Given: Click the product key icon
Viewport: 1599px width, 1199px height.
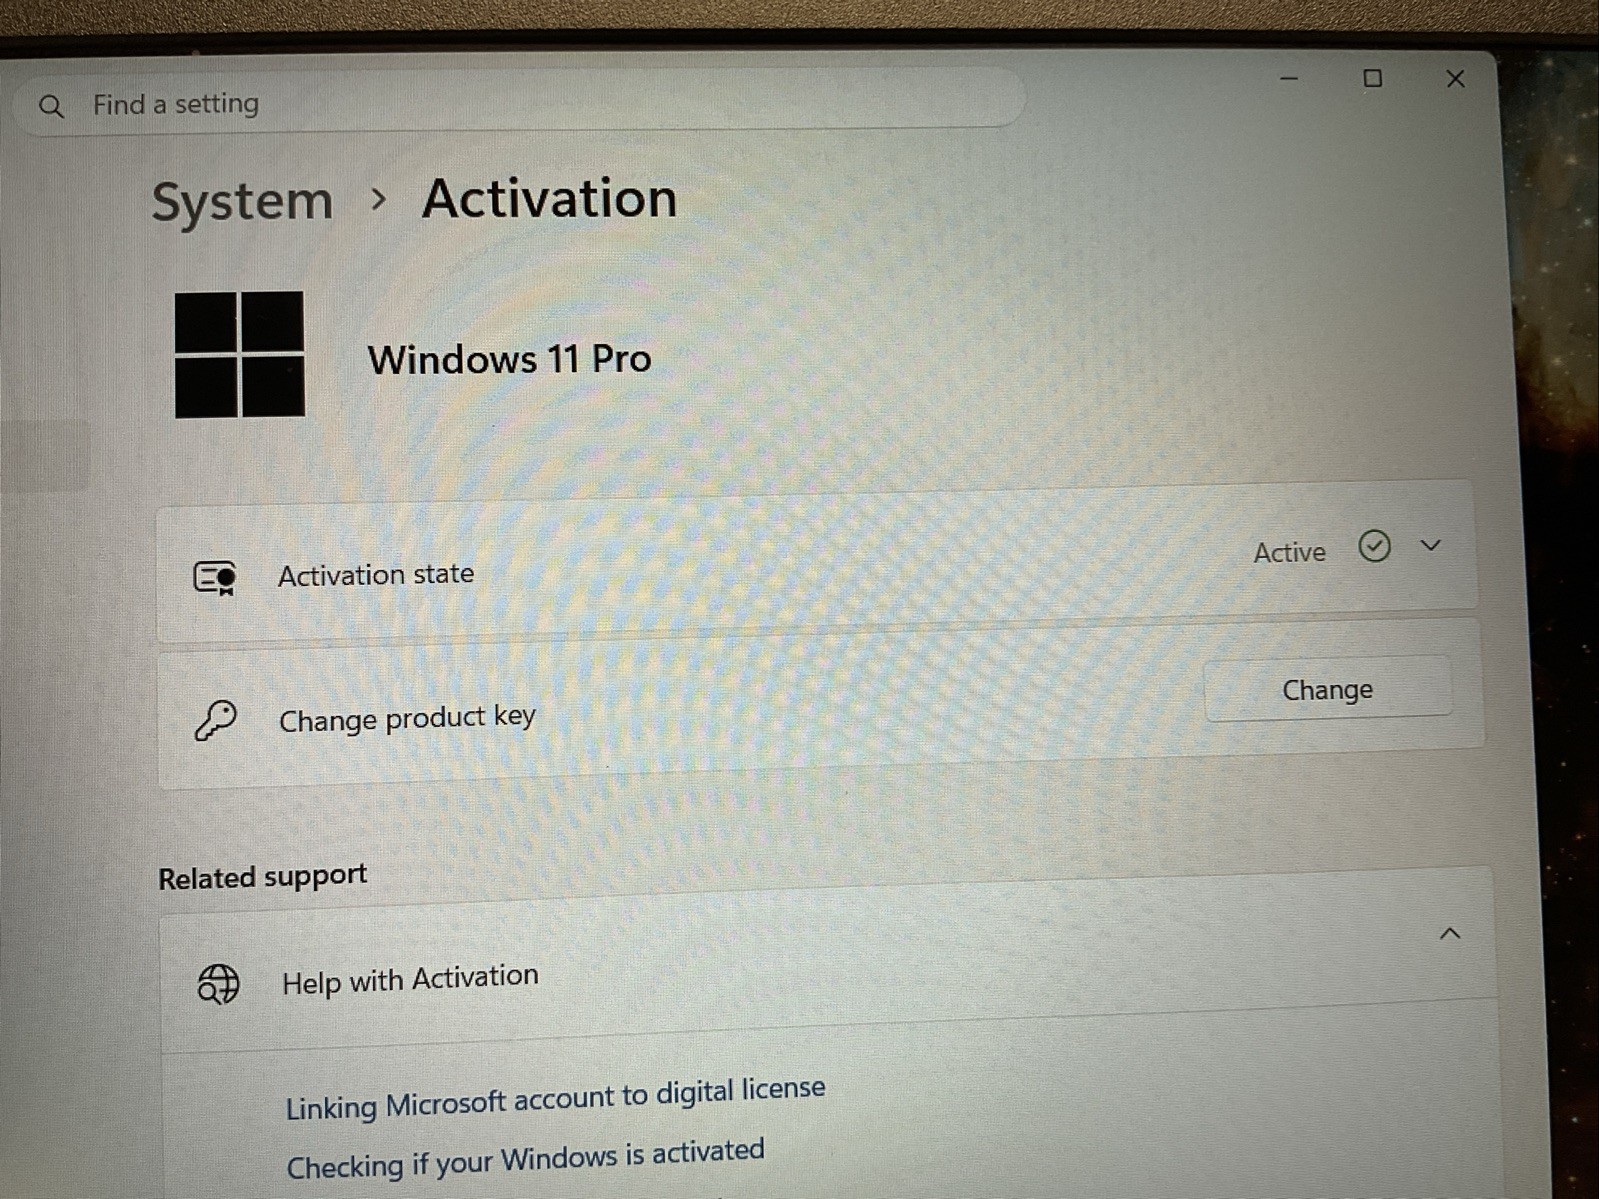Looking at the screenshot, I should tap(215, 720).
